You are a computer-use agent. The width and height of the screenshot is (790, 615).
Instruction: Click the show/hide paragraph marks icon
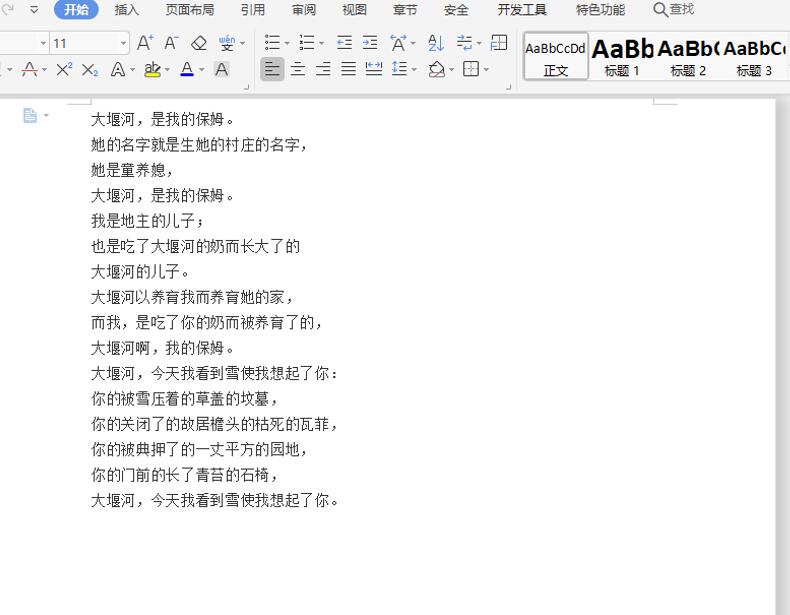coord(465,43)
